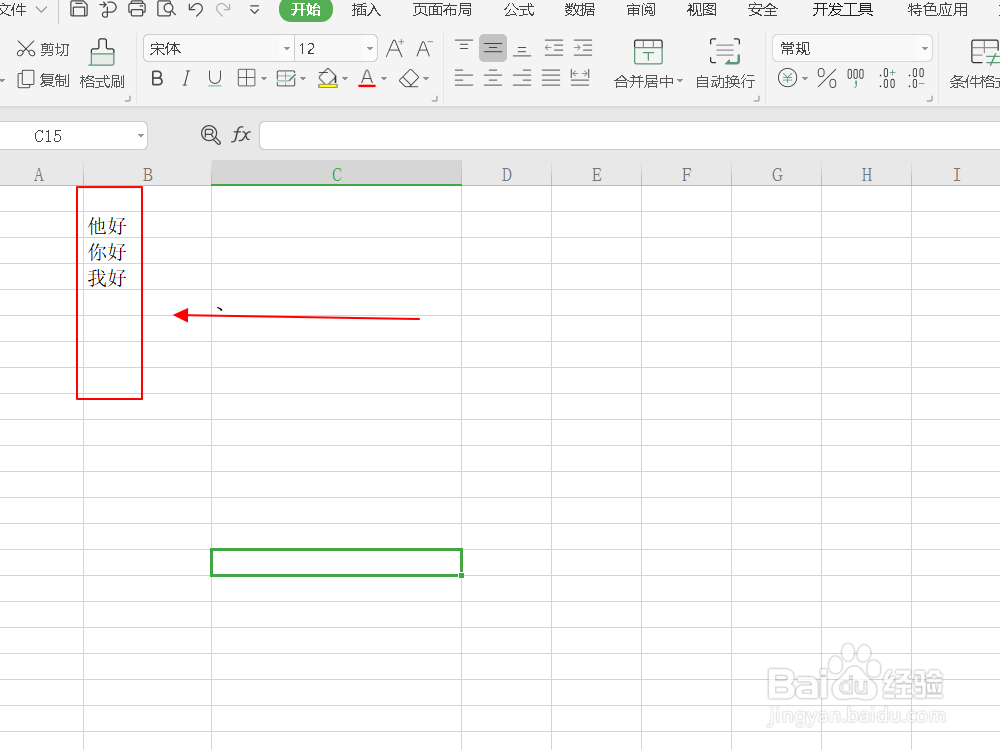
Task: Apply the thousands separator (000) format
Action: [855, 78]
